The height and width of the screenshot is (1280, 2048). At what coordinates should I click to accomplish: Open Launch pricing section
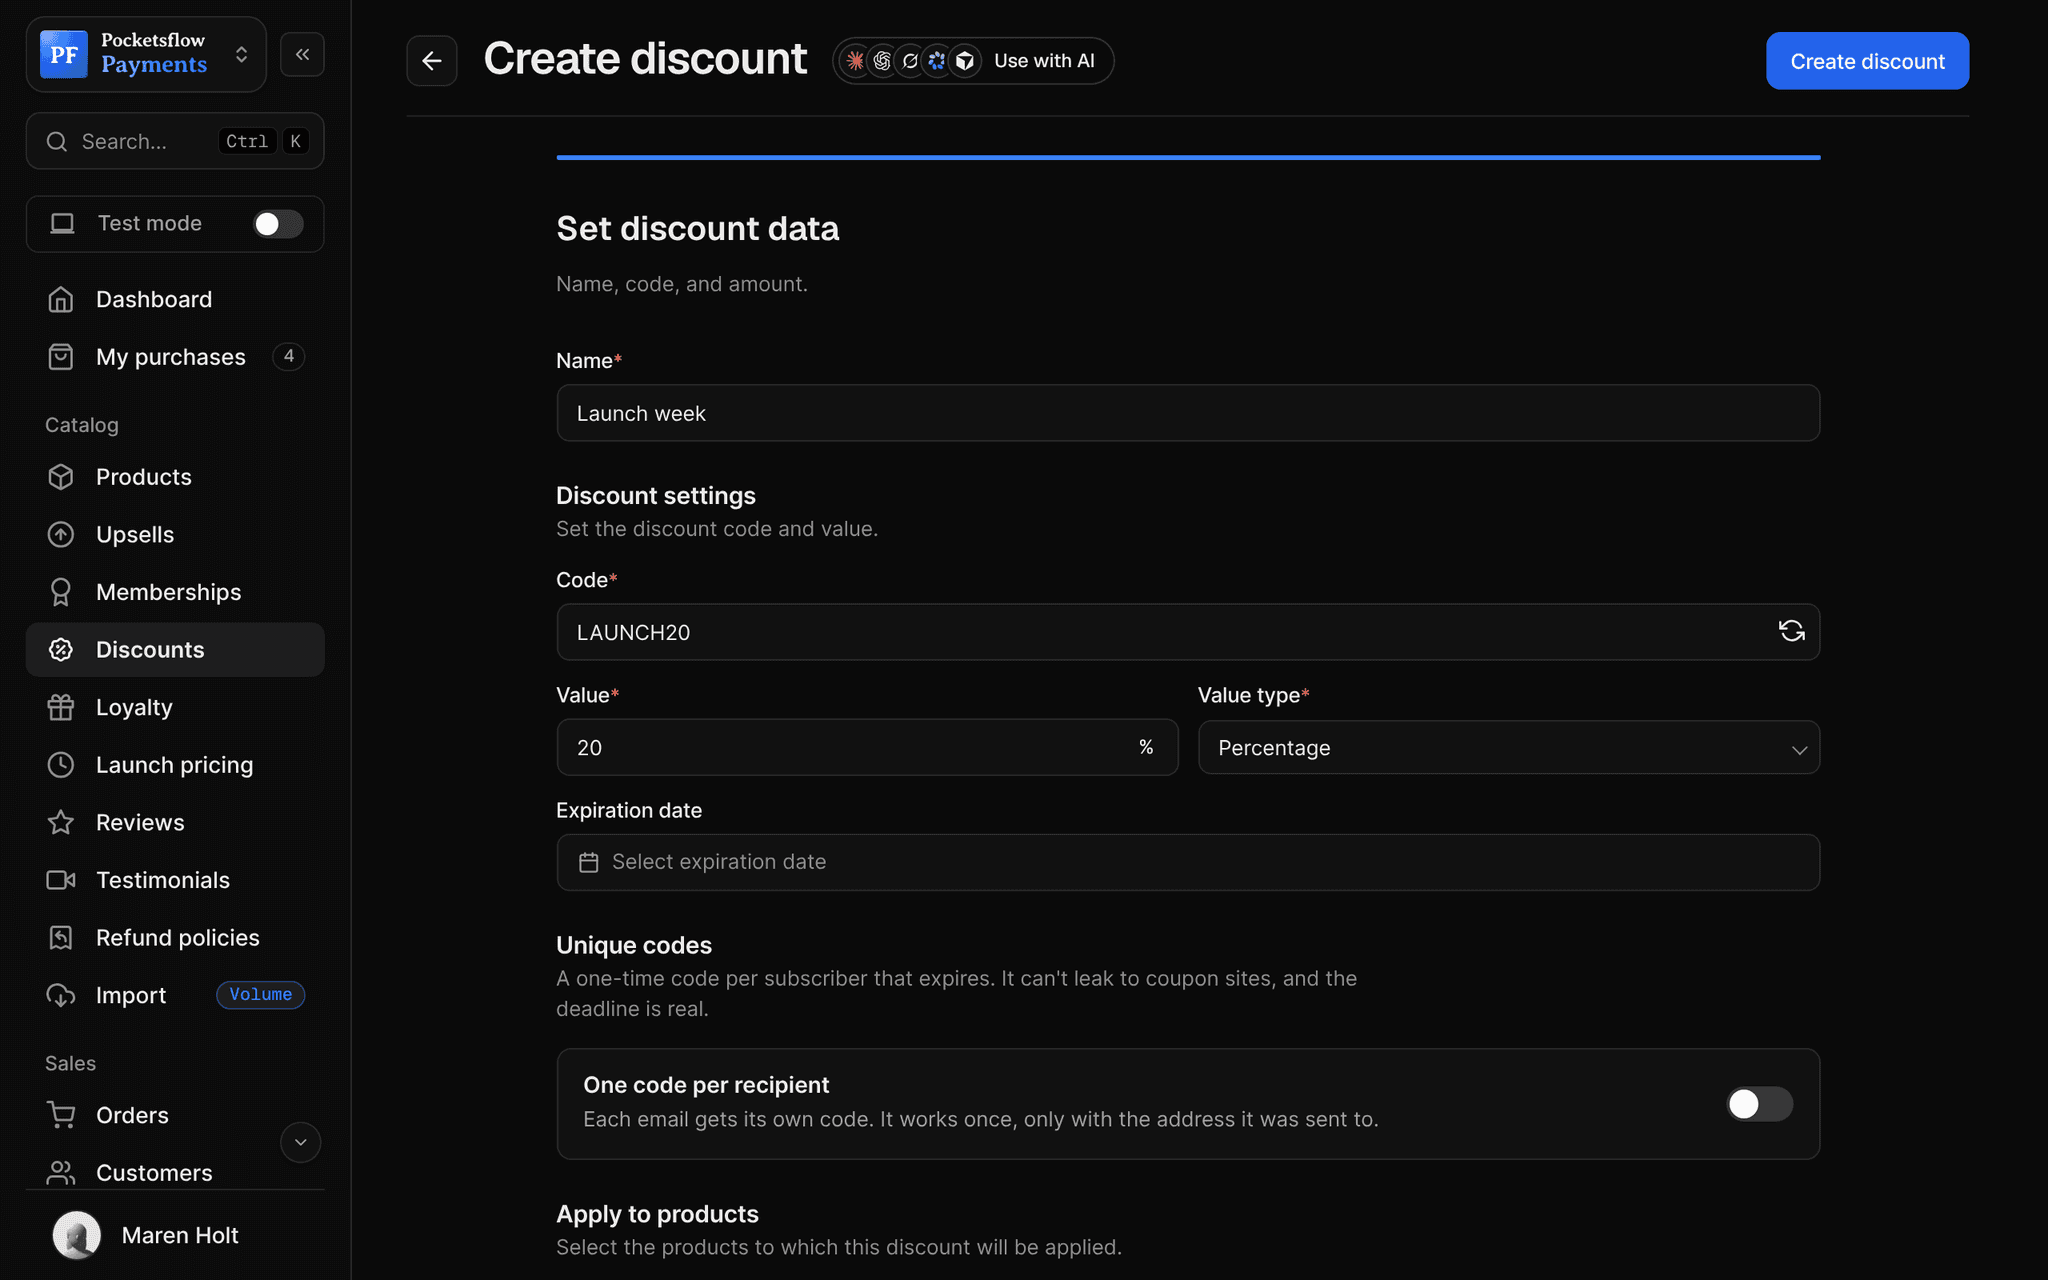click(175, 765)
